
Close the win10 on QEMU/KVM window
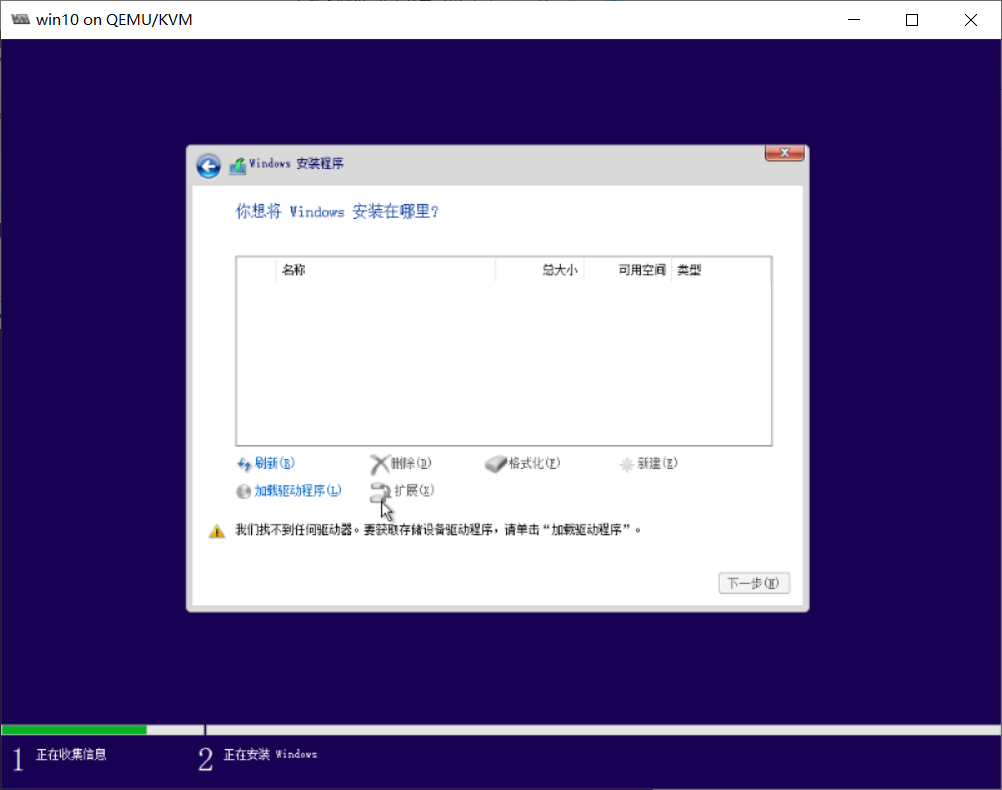tap(971, 20)
